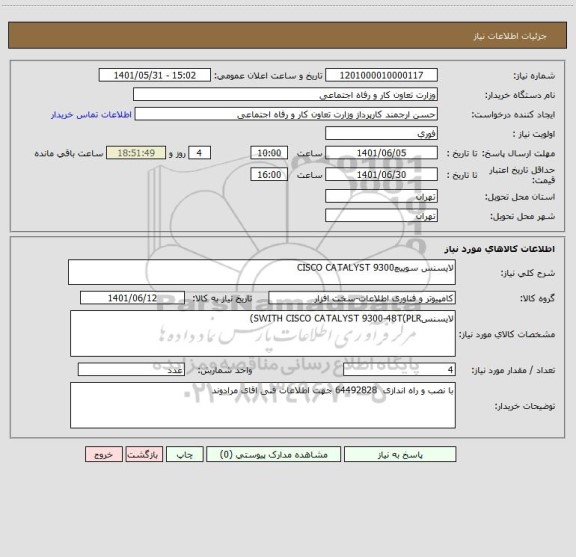
Task: Click the خروج exit button
Action: click(104, 454)
